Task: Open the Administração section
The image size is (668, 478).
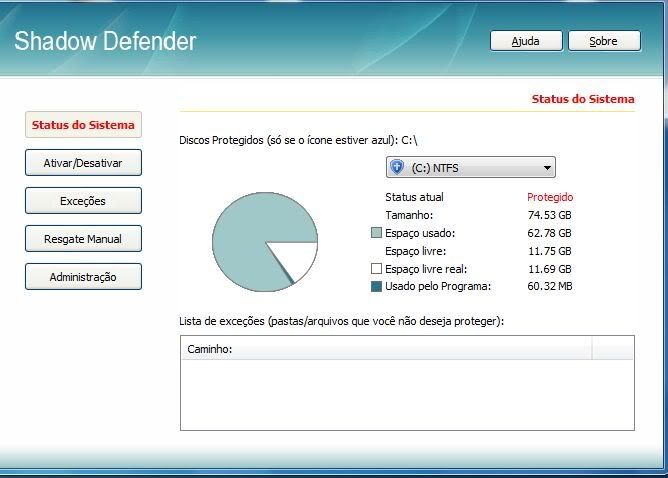Action: 83,276
